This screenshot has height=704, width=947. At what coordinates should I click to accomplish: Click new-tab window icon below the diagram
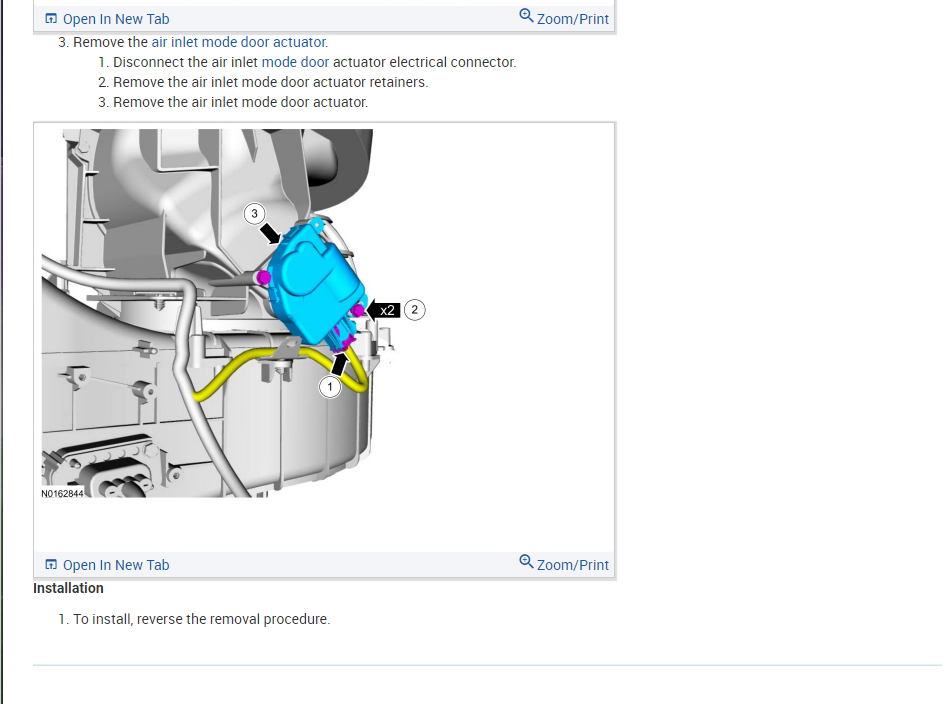coord(51,565)
